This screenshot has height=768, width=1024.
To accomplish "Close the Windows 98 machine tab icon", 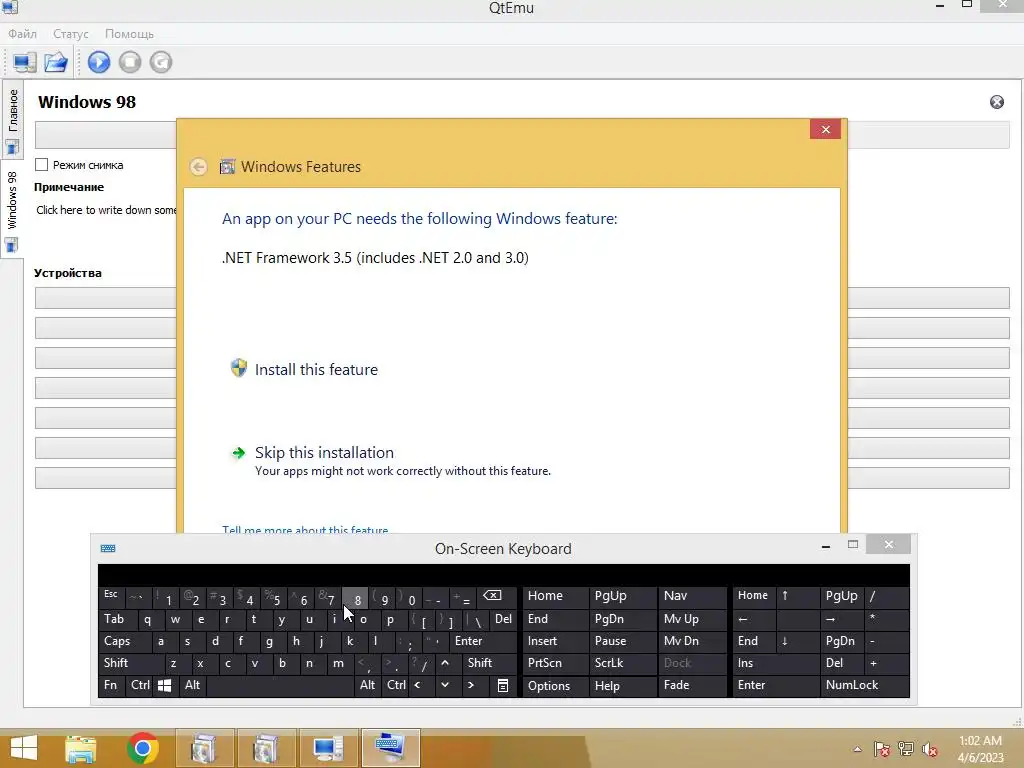I will point(997,102).
